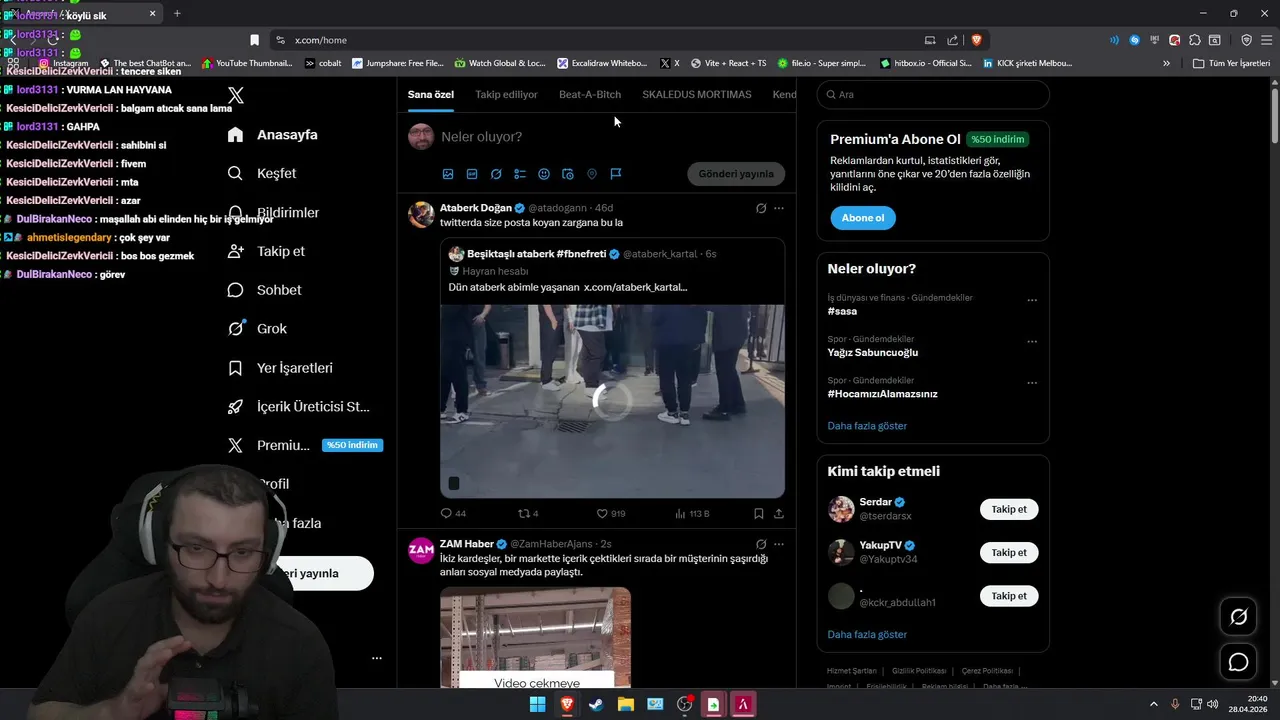The height and width of the screenshot is (720, 1280).
Task: Open quoted x.com/ataberk_kartal link
Action: point(635,287)
